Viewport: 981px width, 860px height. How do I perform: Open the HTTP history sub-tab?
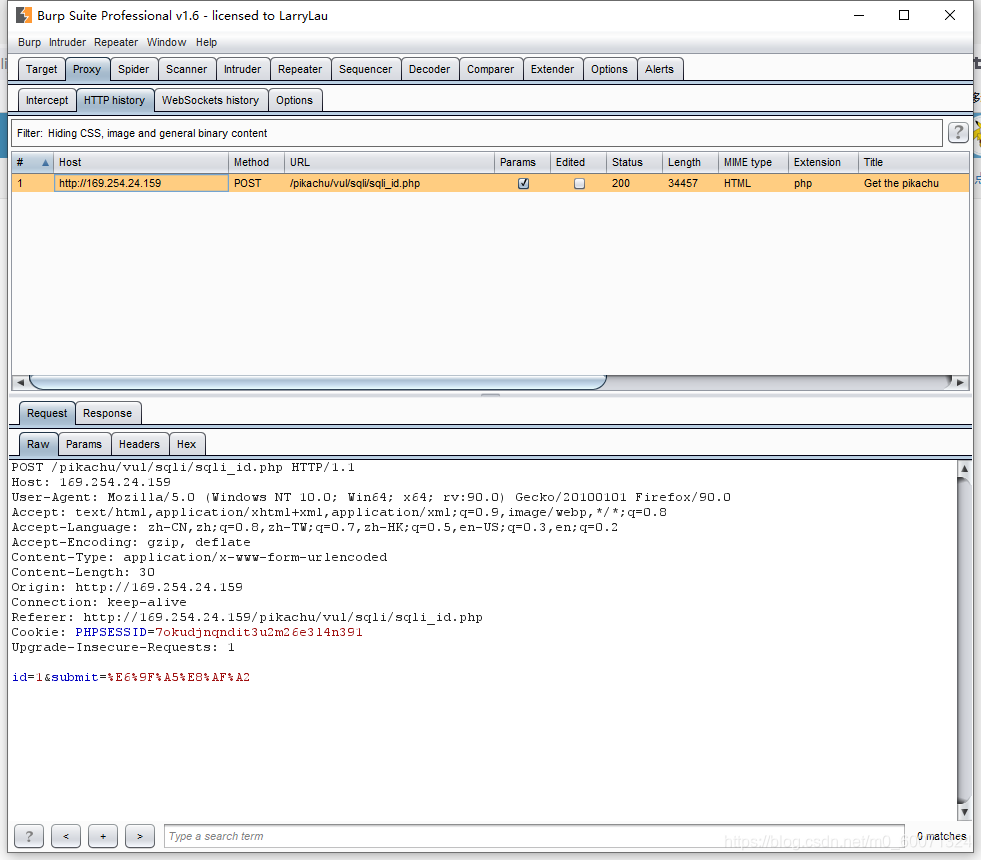pyautogui.click(x=114, y=100)
